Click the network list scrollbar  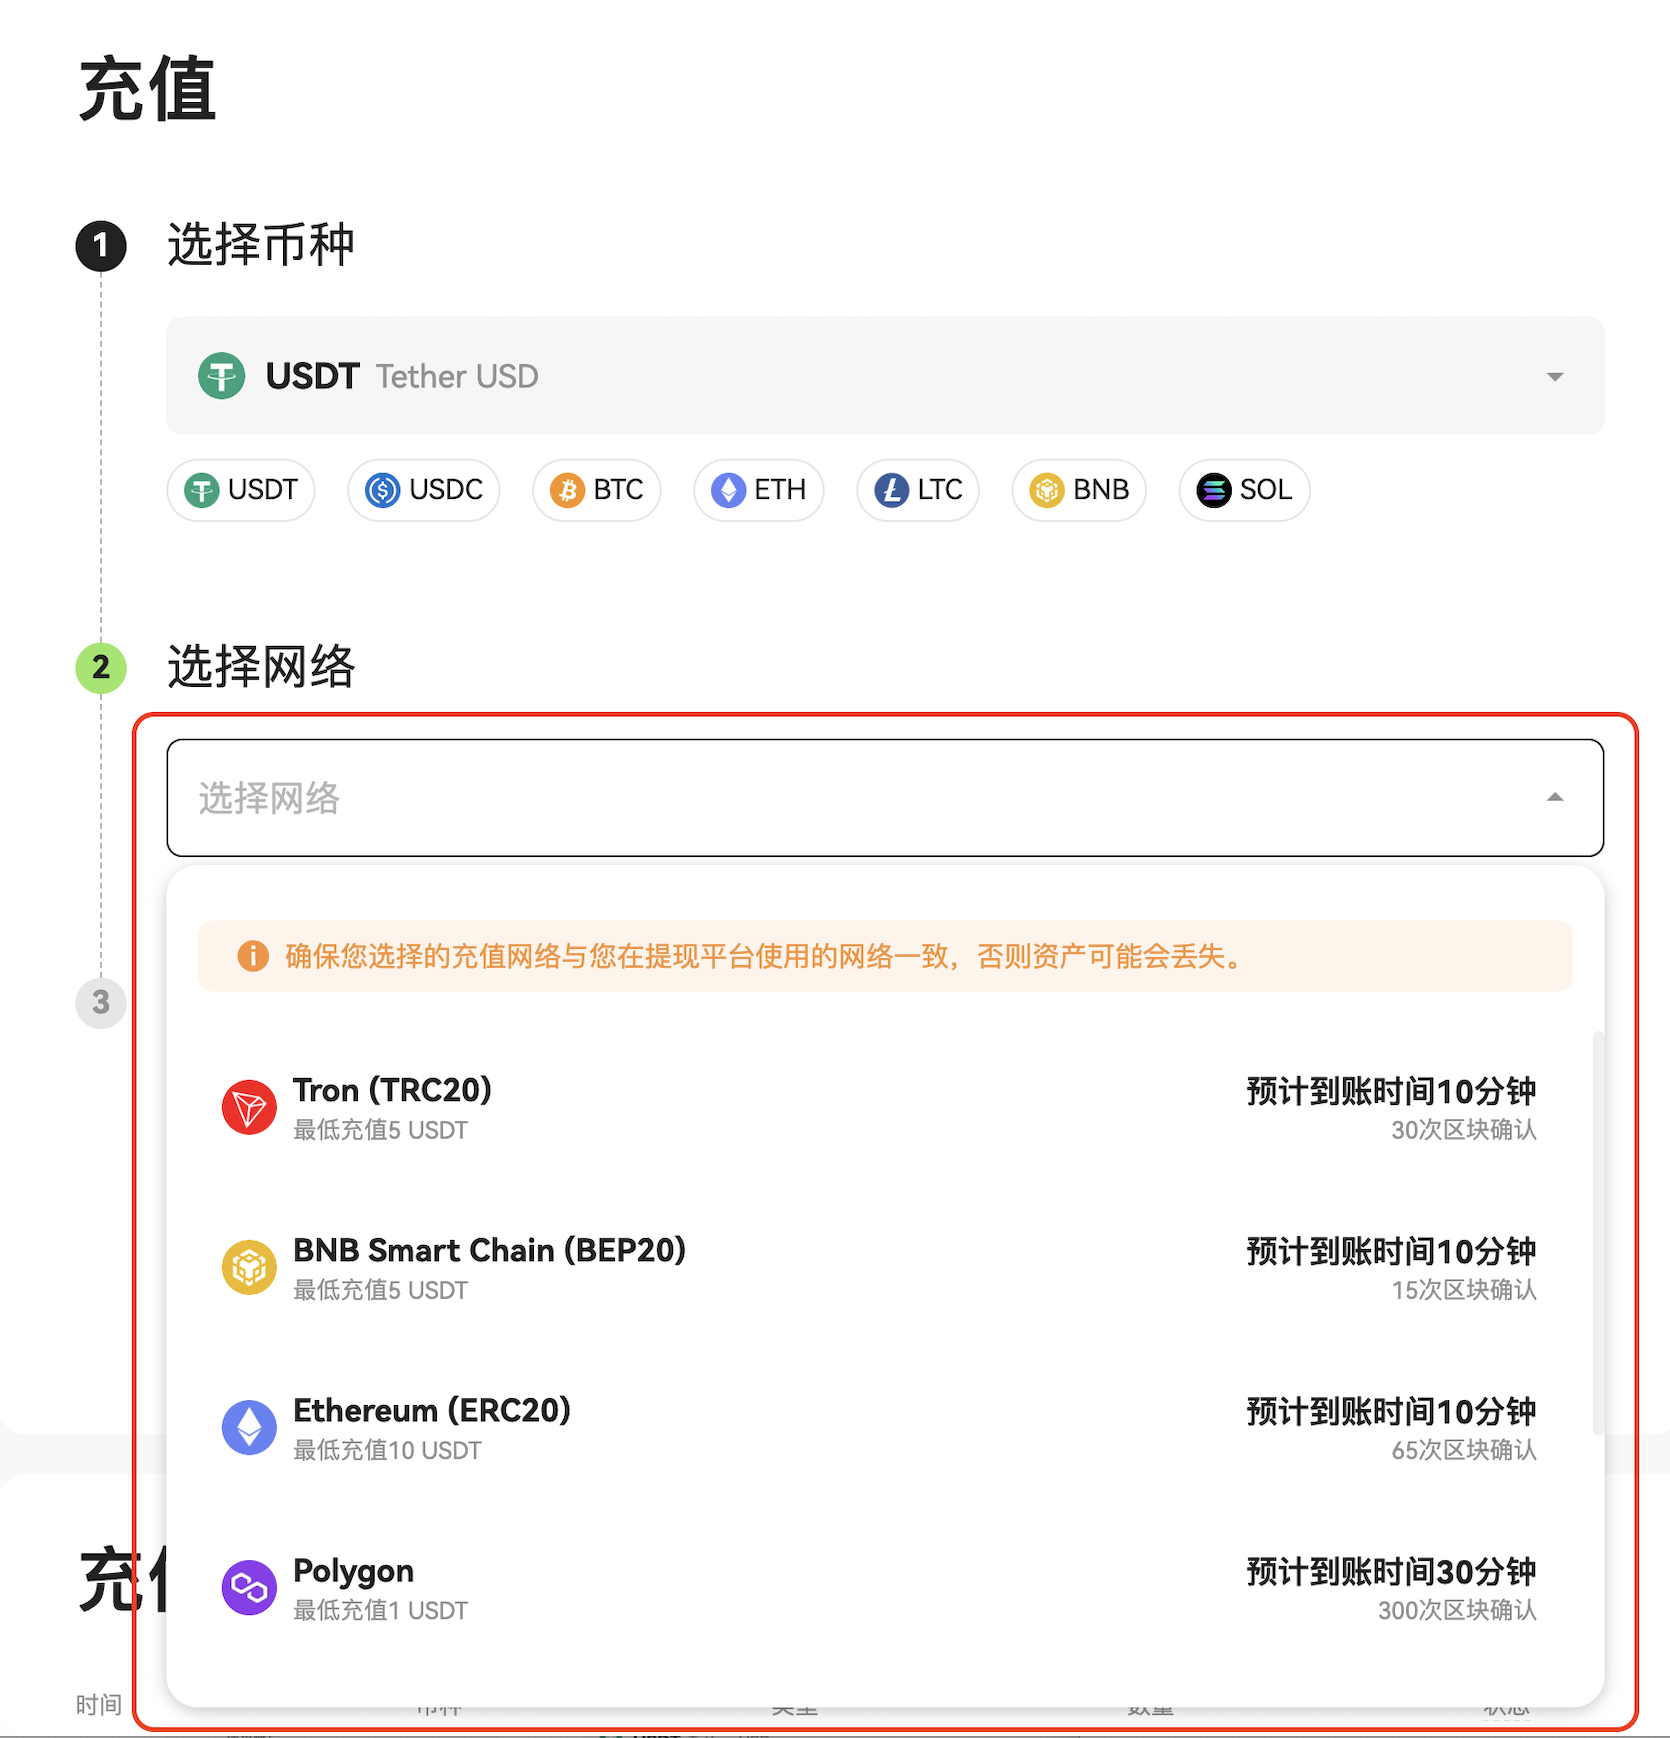click(1598, 1230)
